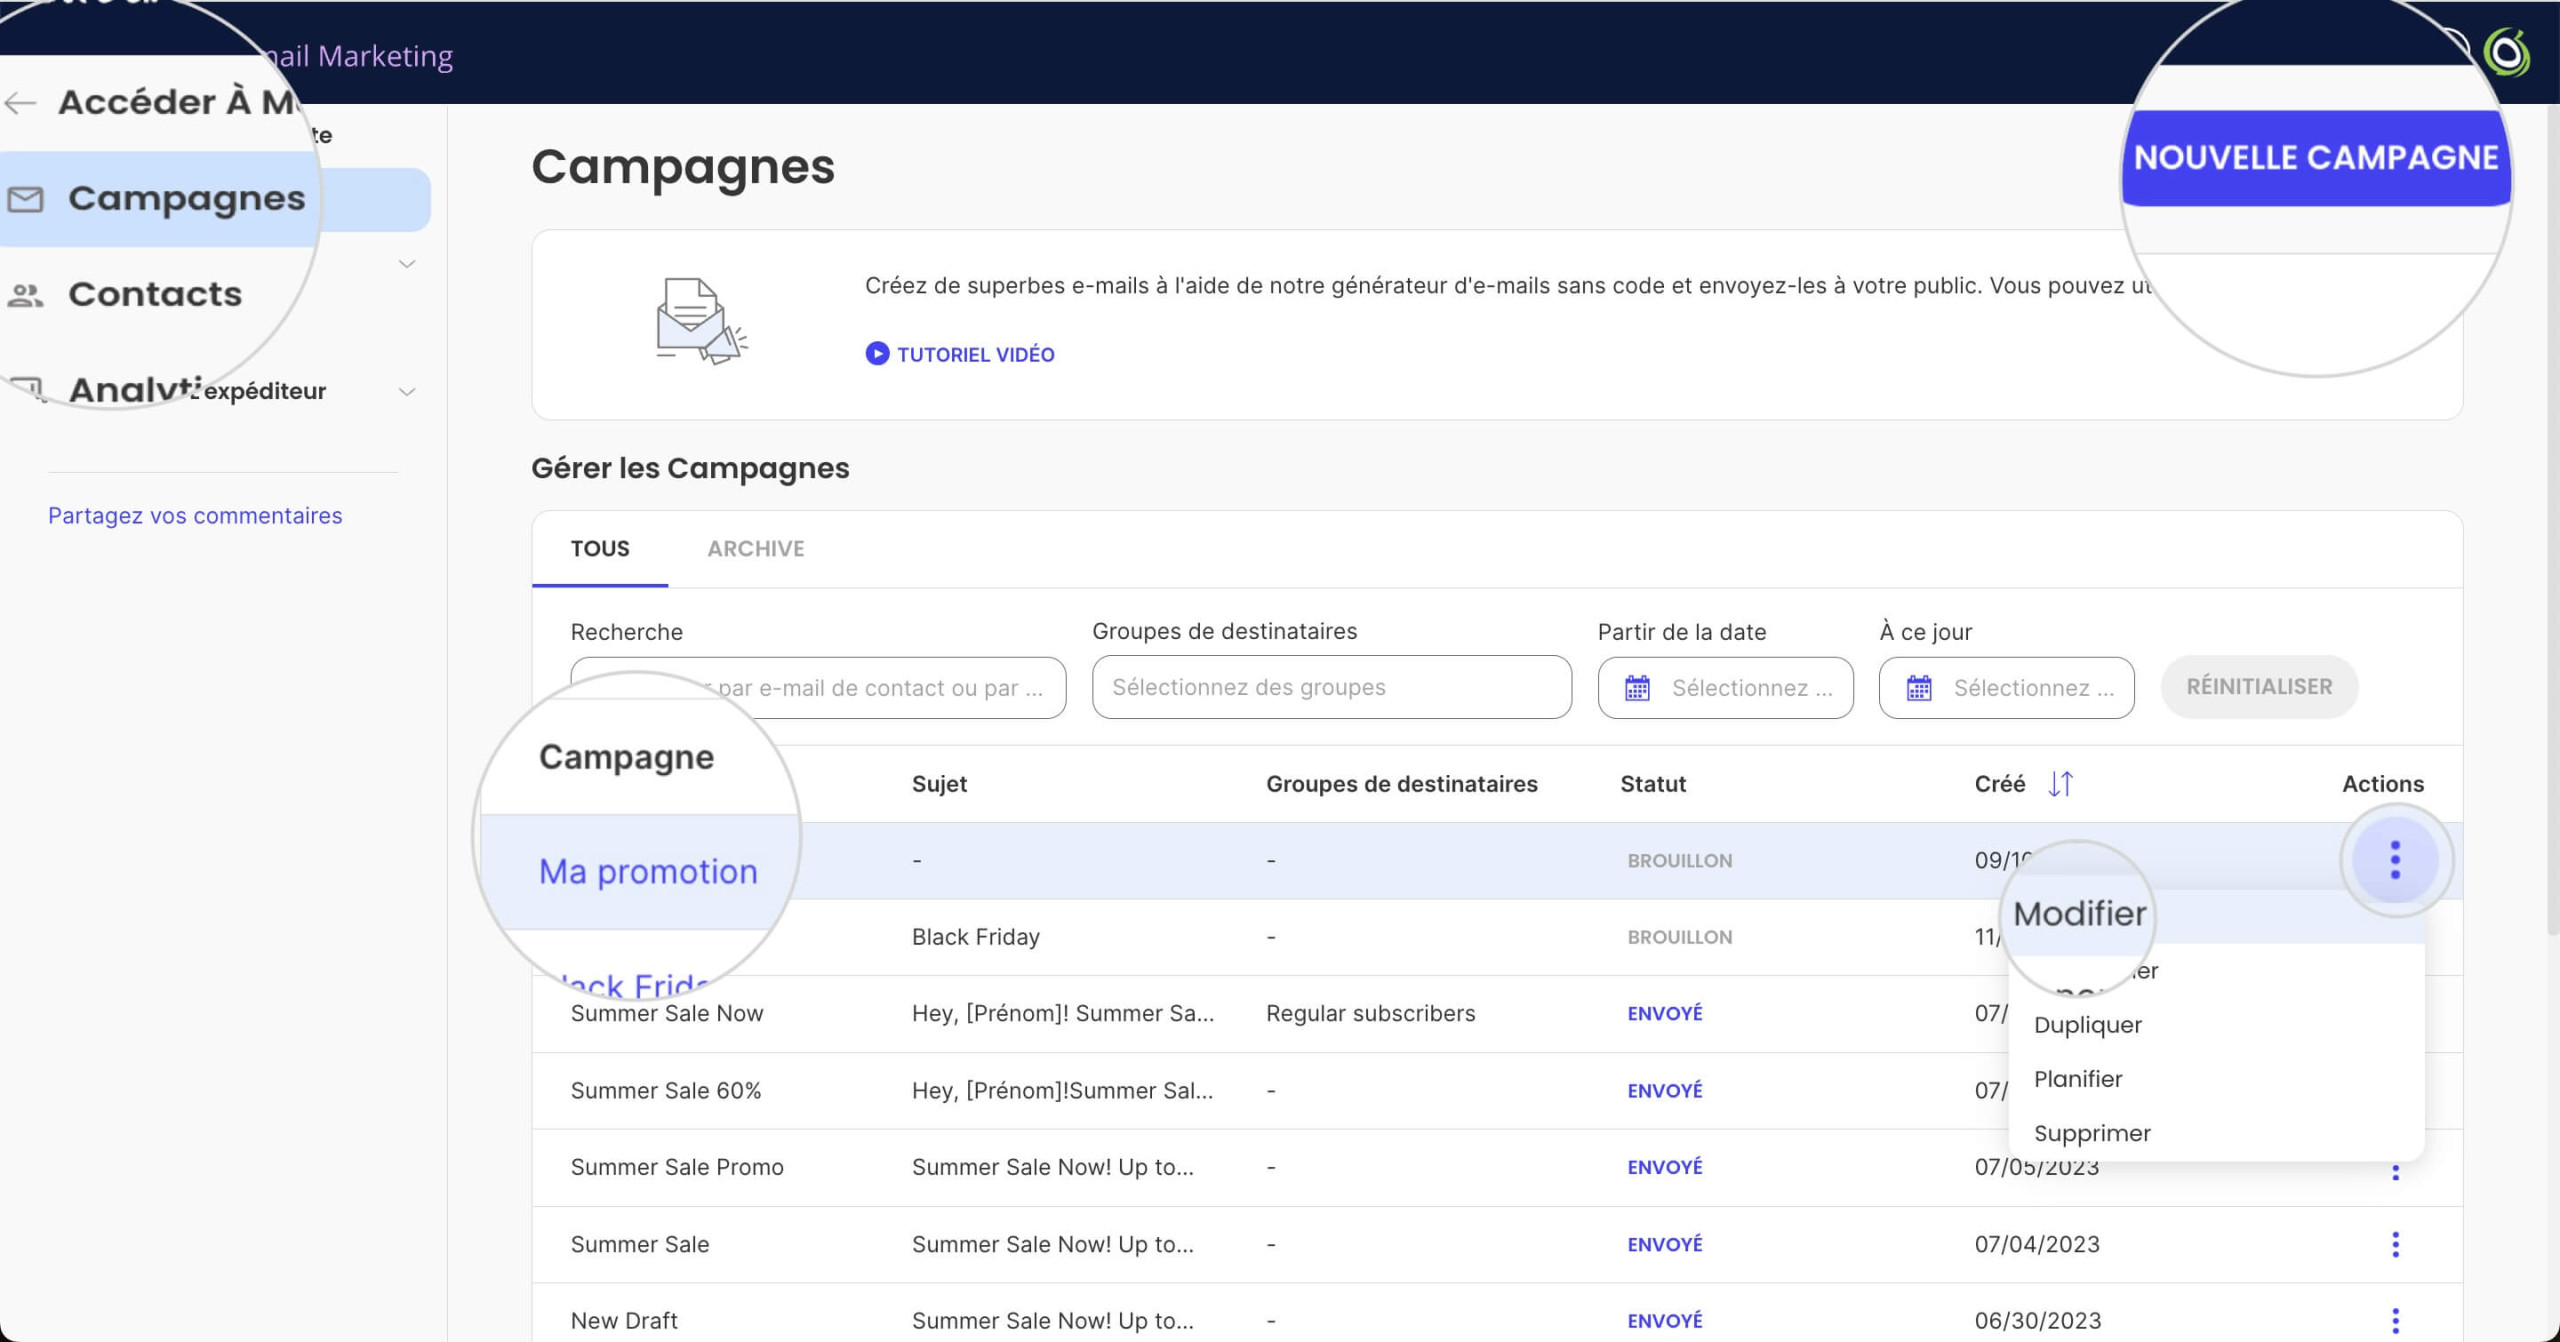This screenshot has height=1342, width=2560.
Task: Sort by Créé column arrows
Action: pos(2061,784)
